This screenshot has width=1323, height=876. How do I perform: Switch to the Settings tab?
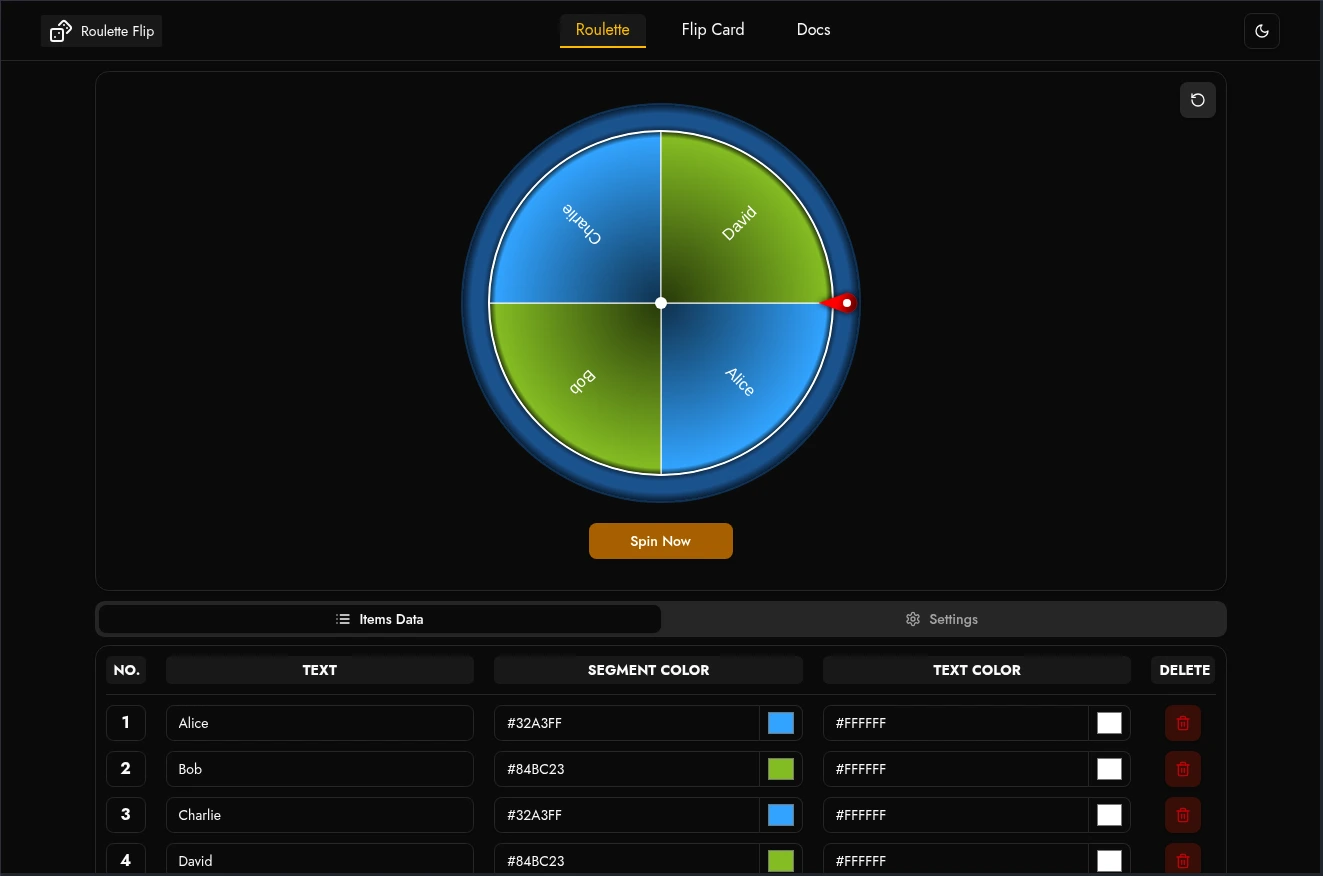942,619
